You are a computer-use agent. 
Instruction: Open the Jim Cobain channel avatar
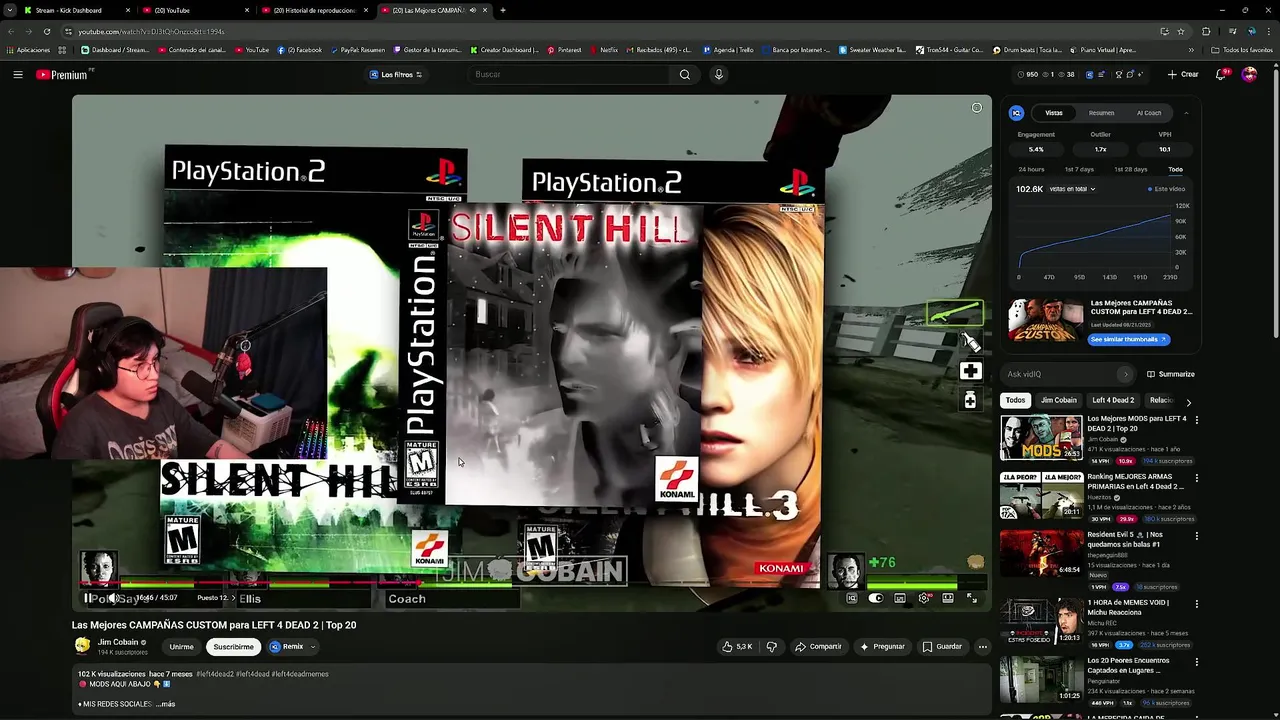(x=82, y=646)
